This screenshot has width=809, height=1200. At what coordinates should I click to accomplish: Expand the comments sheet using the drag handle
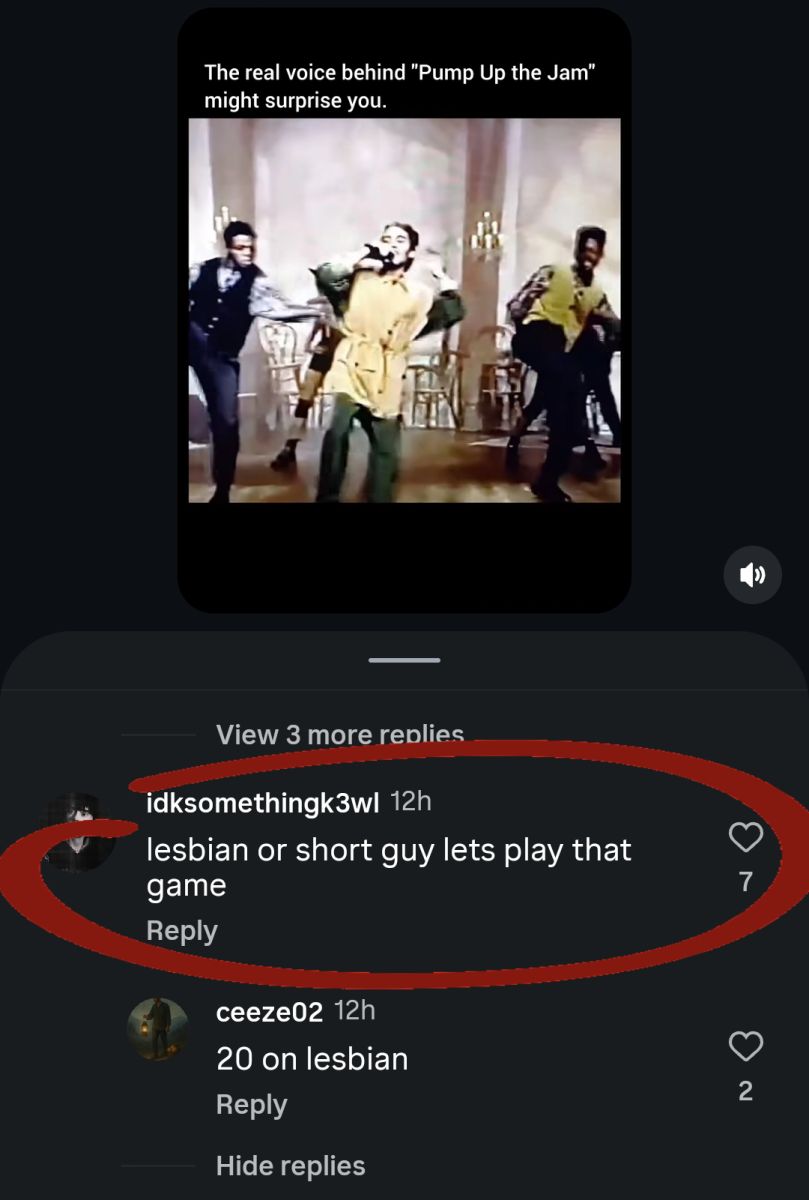click(404, 659)
